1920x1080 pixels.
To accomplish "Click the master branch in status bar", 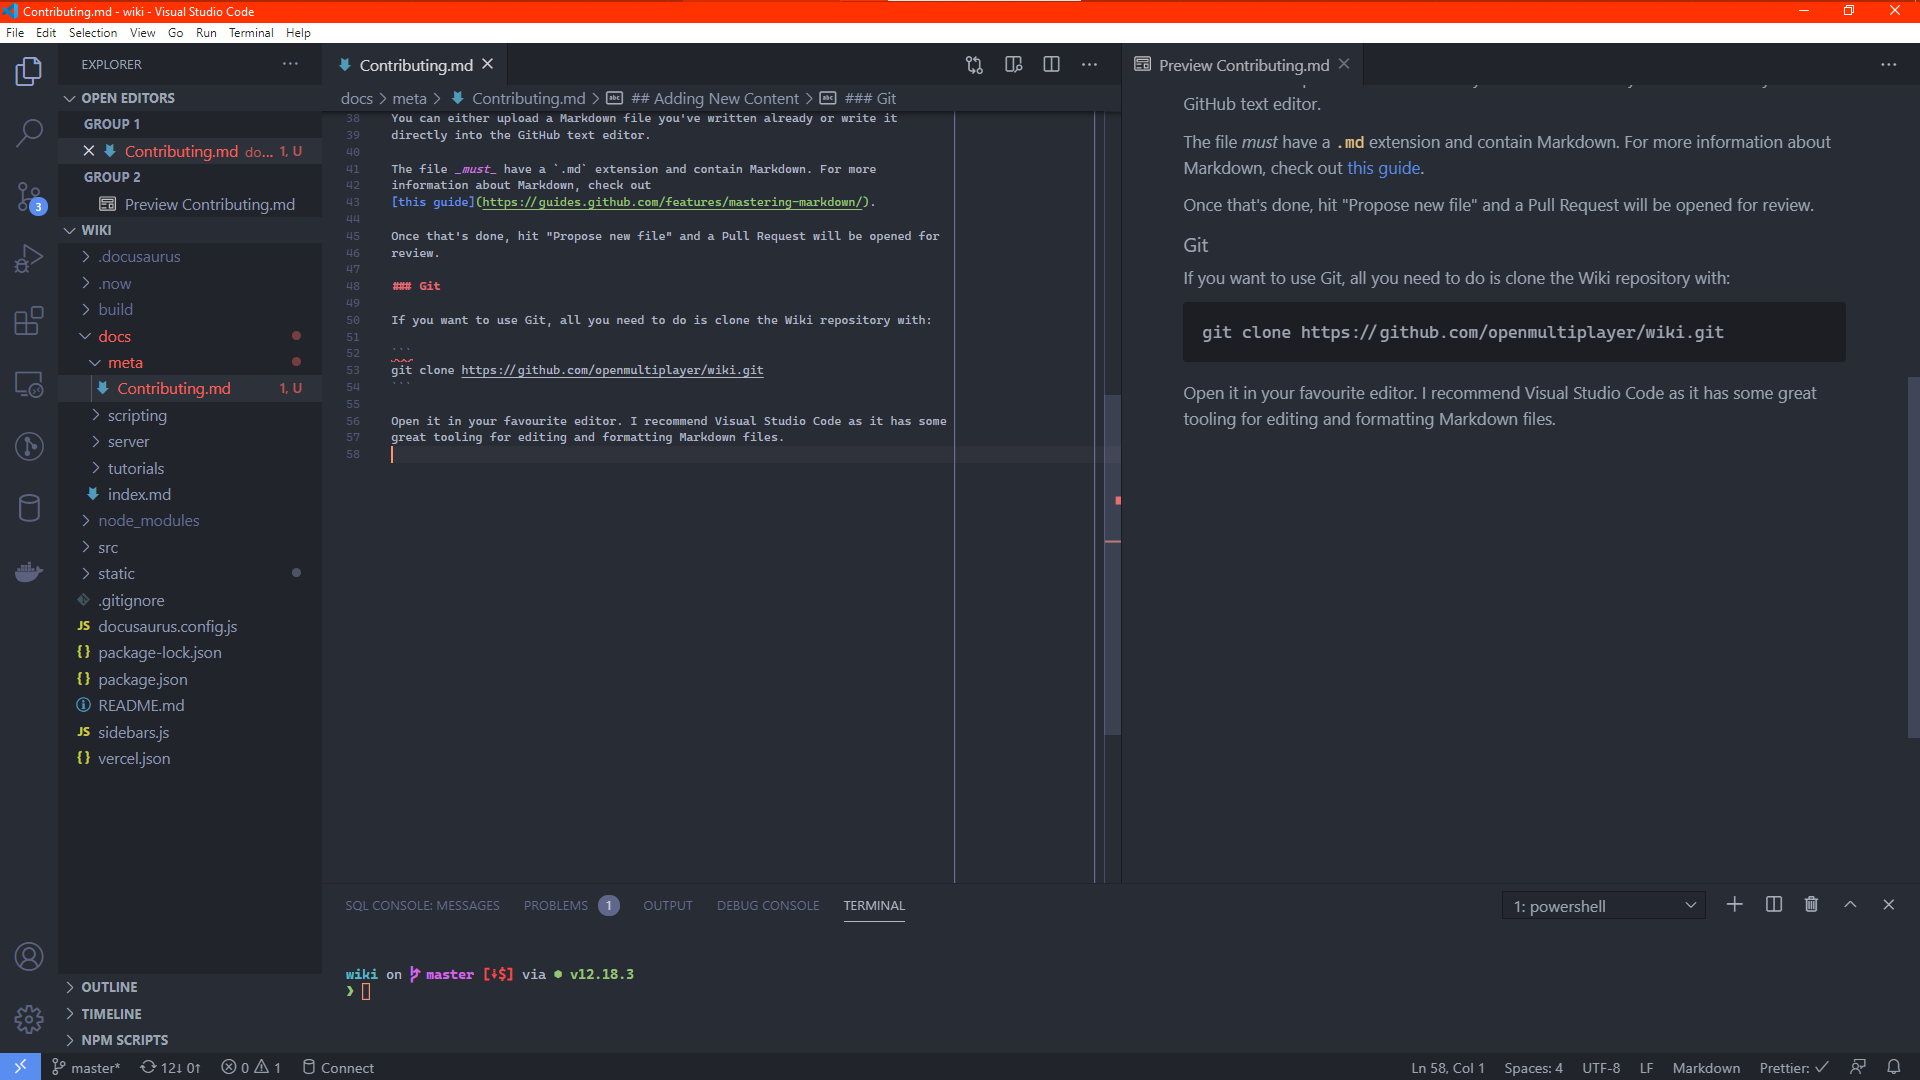I will [x=86, y=1067].
